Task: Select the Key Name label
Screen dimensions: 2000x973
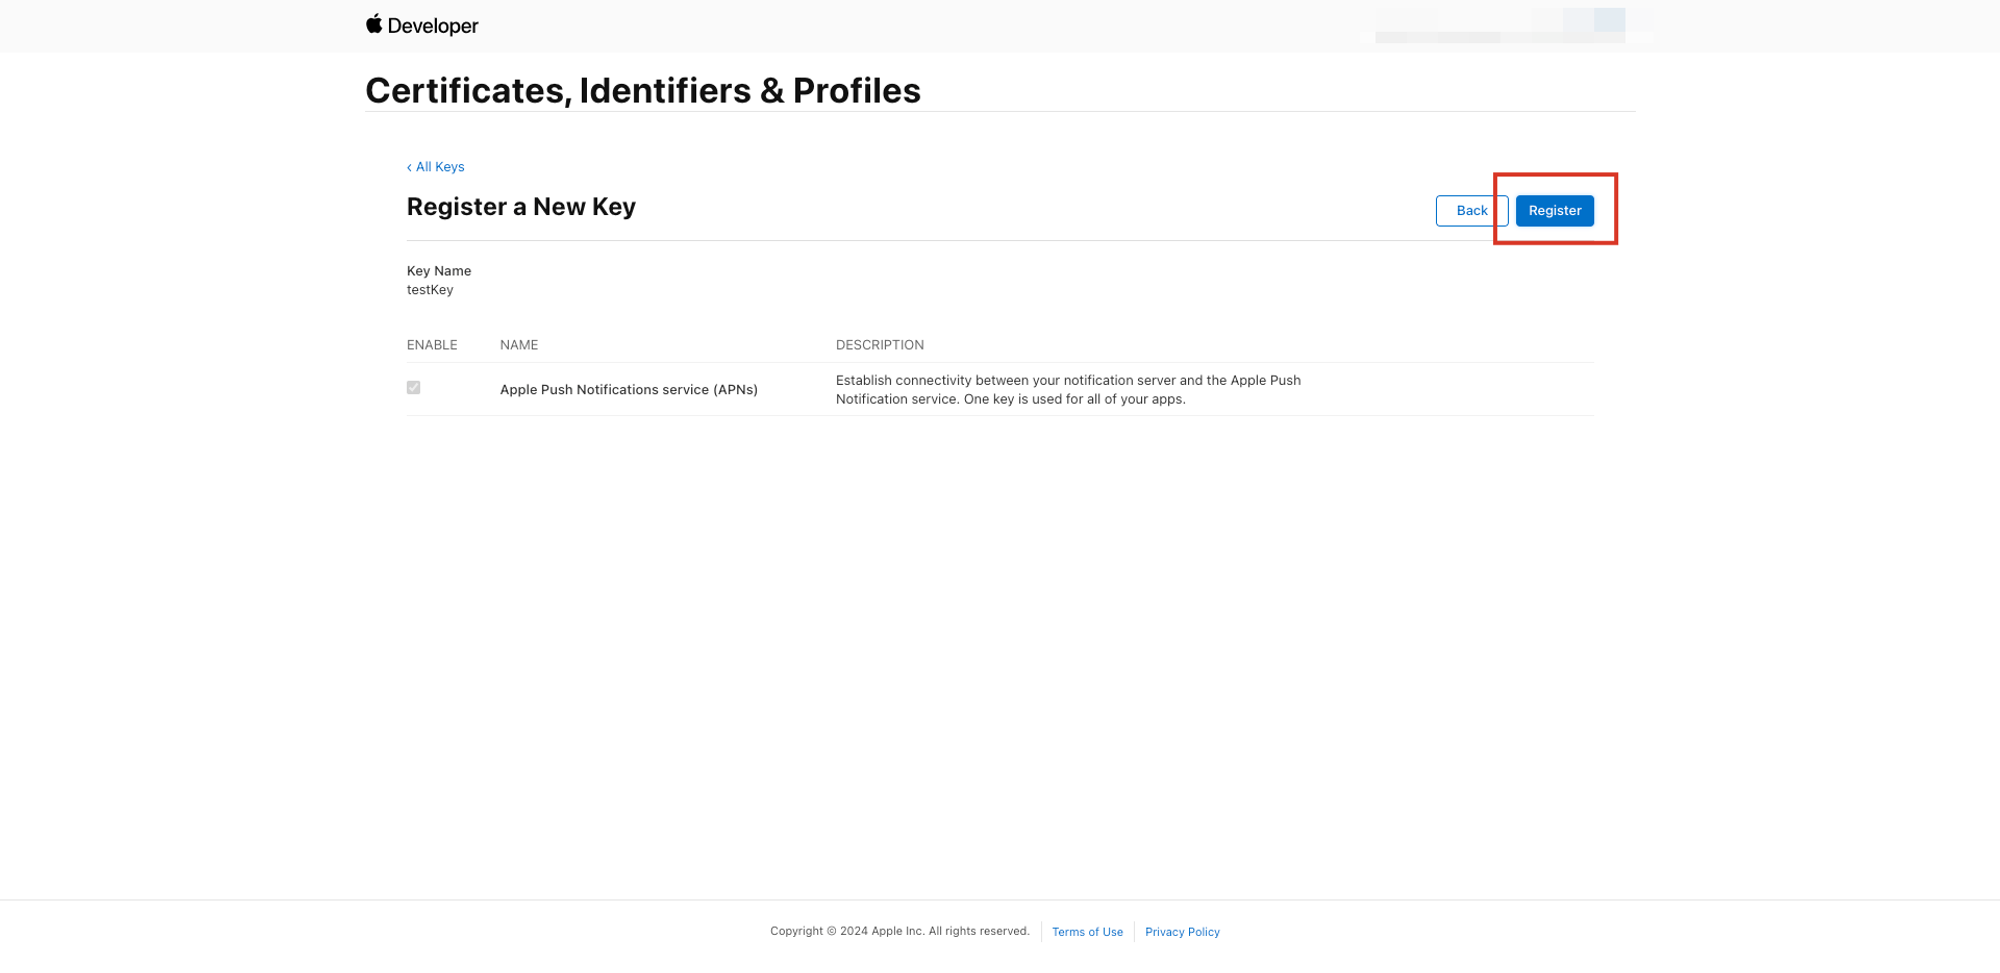Action: click(x=439, y=271)
